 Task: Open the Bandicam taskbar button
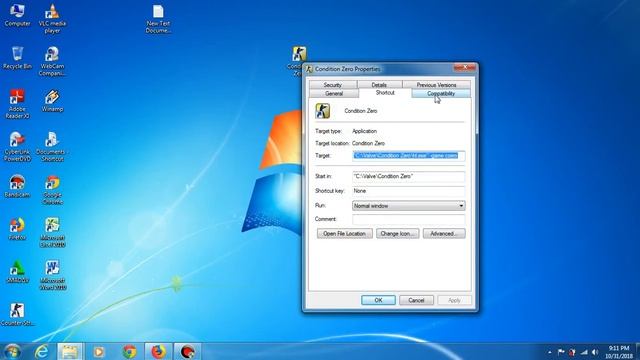[187, 351]
